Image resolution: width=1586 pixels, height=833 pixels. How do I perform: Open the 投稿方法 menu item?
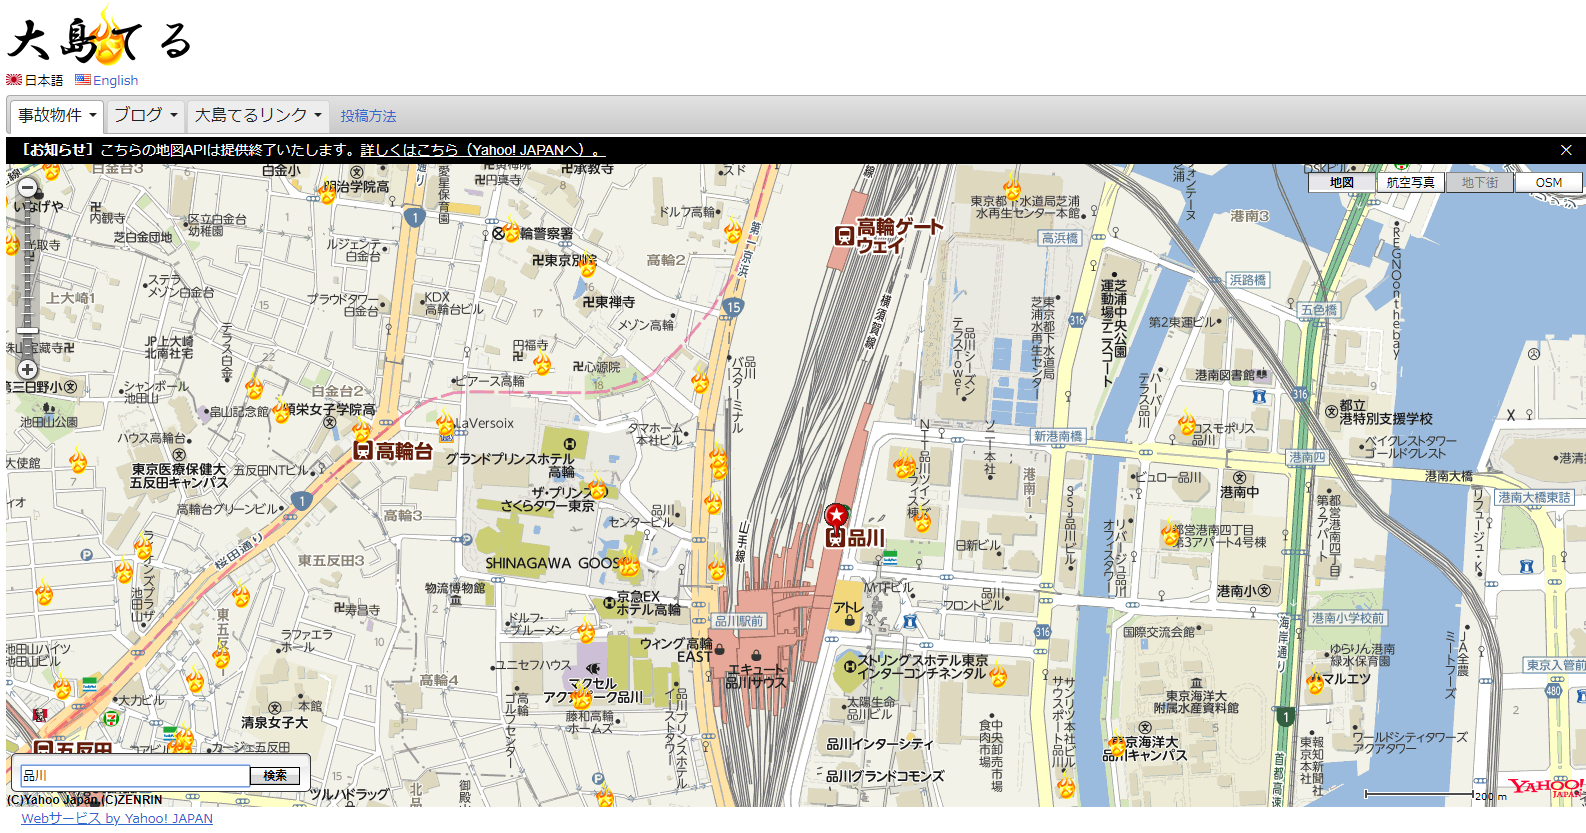[368, 116]
